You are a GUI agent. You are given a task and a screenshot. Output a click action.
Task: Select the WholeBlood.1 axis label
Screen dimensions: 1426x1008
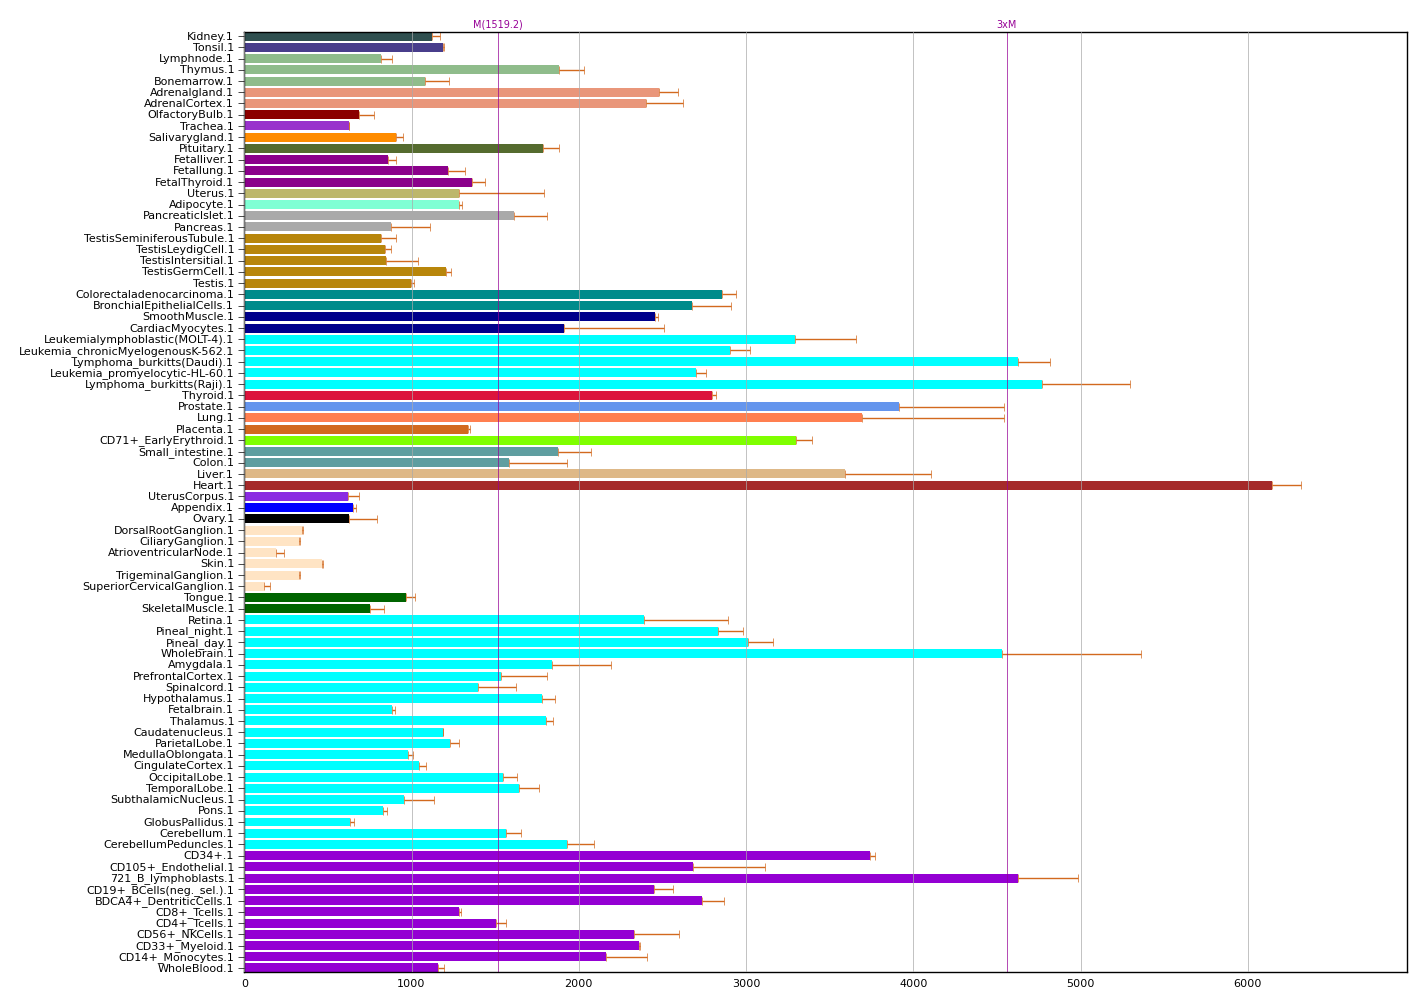(x=195, y=968)
